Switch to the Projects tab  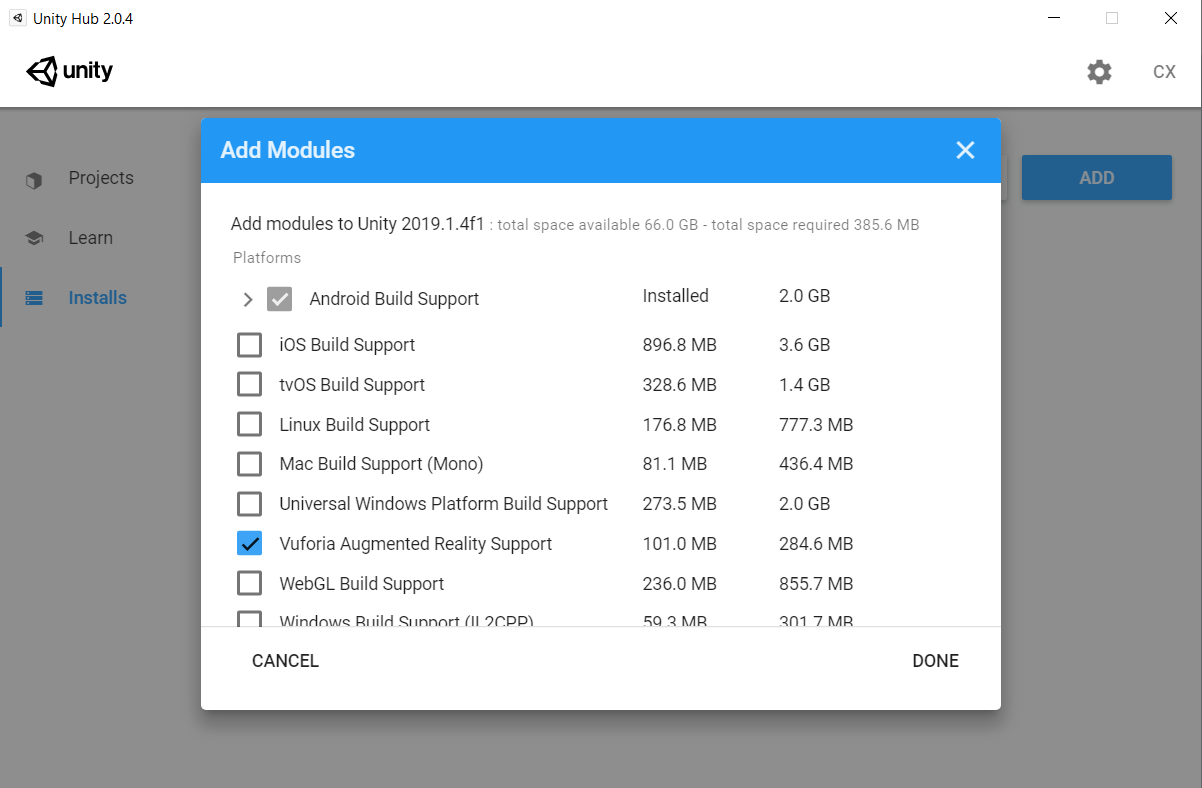click(101, 177)
